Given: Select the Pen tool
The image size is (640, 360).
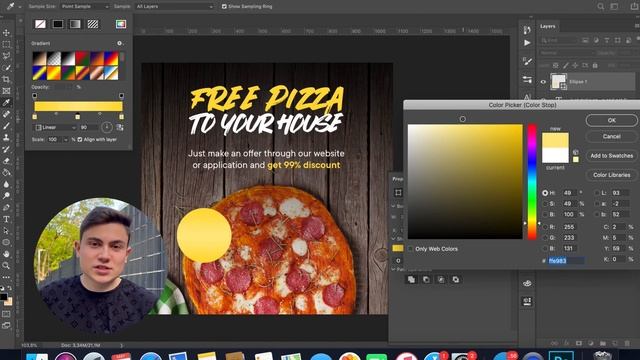Looking at the screenshot, I should click(6, 208).
